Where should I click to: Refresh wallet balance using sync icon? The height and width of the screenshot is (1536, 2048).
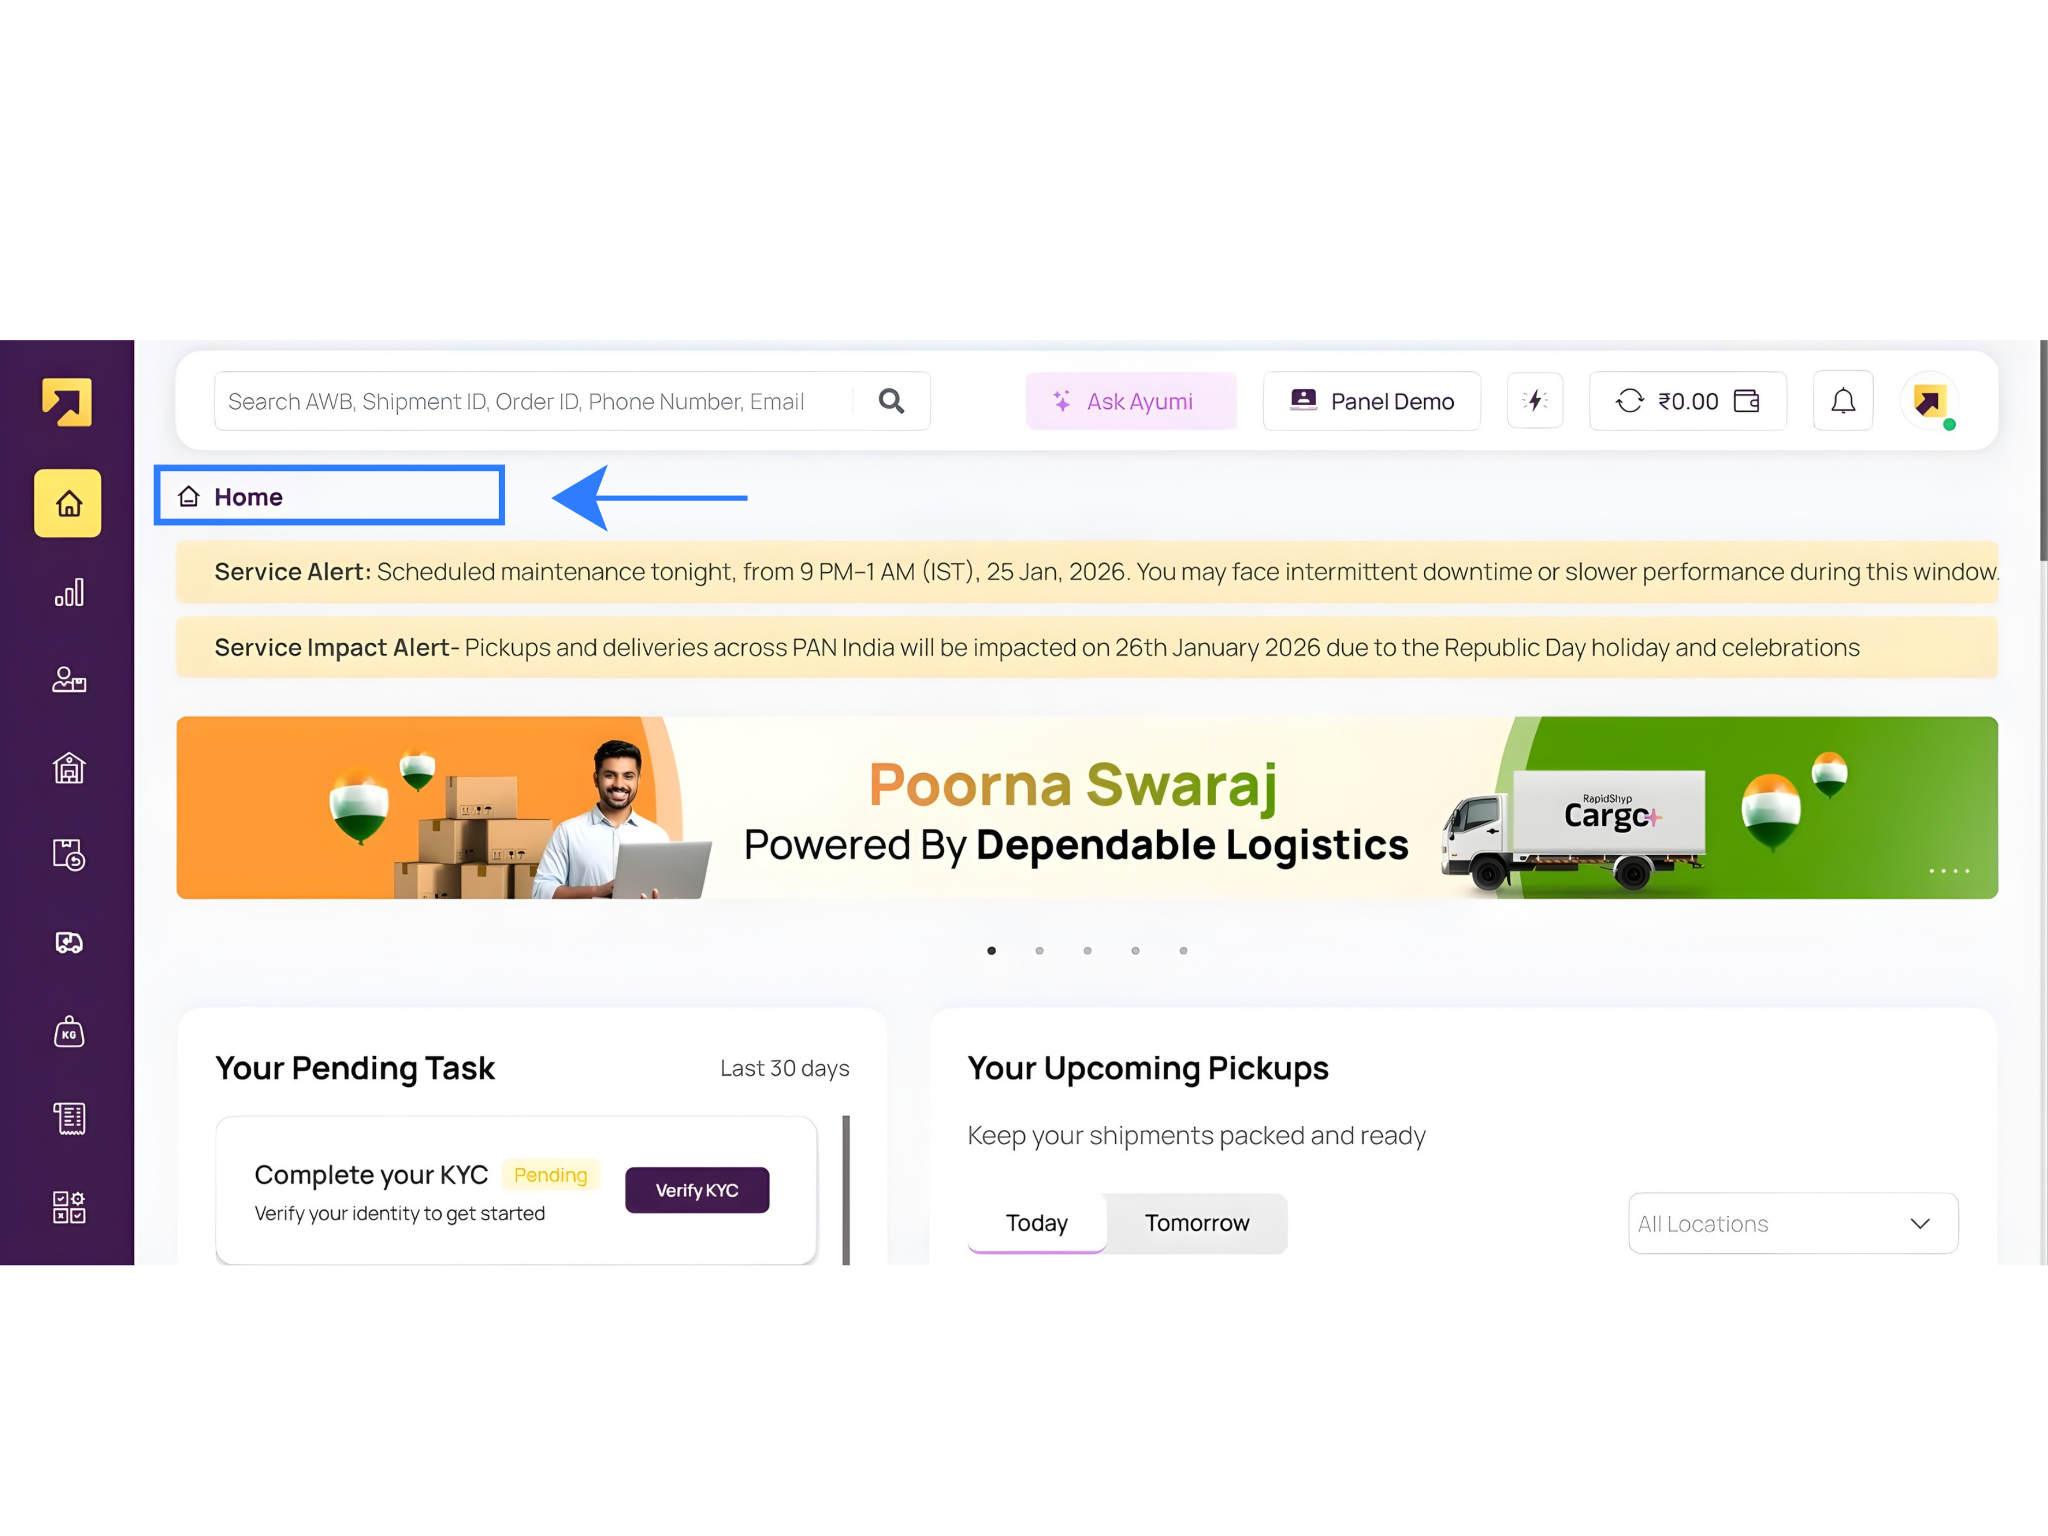1630,401
